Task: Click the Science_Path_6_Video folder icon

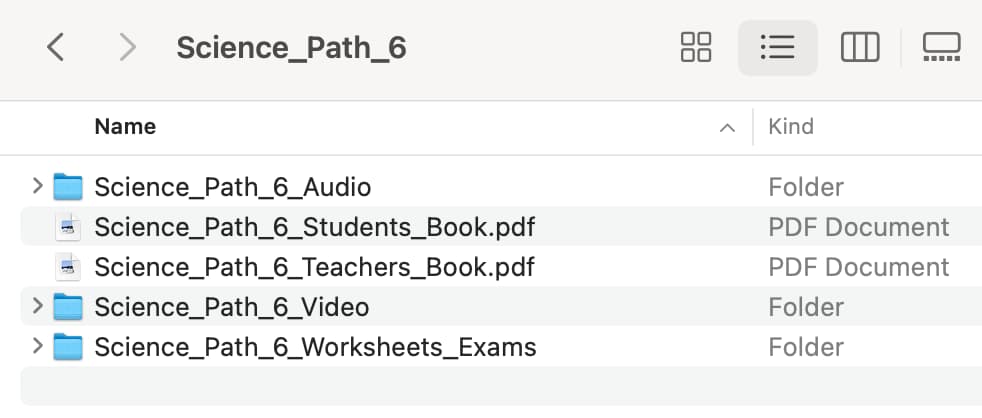Action: point(68,307)
